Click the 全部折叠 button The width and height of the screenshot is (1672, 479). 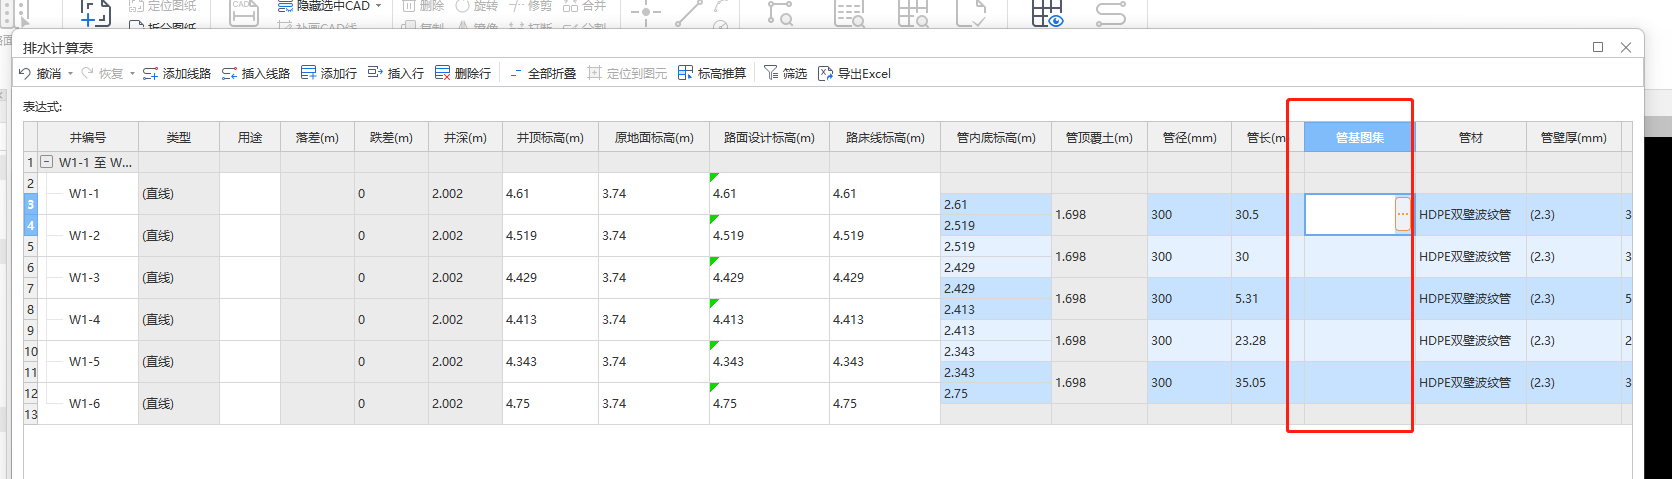(x=542, y=73)
